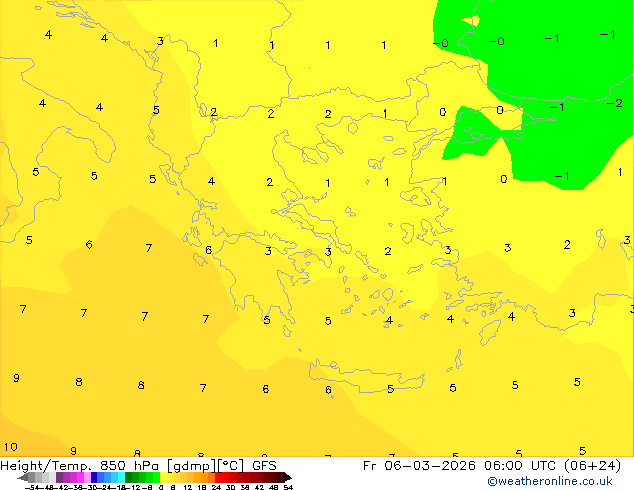Select the dark blue legend color

(94, 477)
